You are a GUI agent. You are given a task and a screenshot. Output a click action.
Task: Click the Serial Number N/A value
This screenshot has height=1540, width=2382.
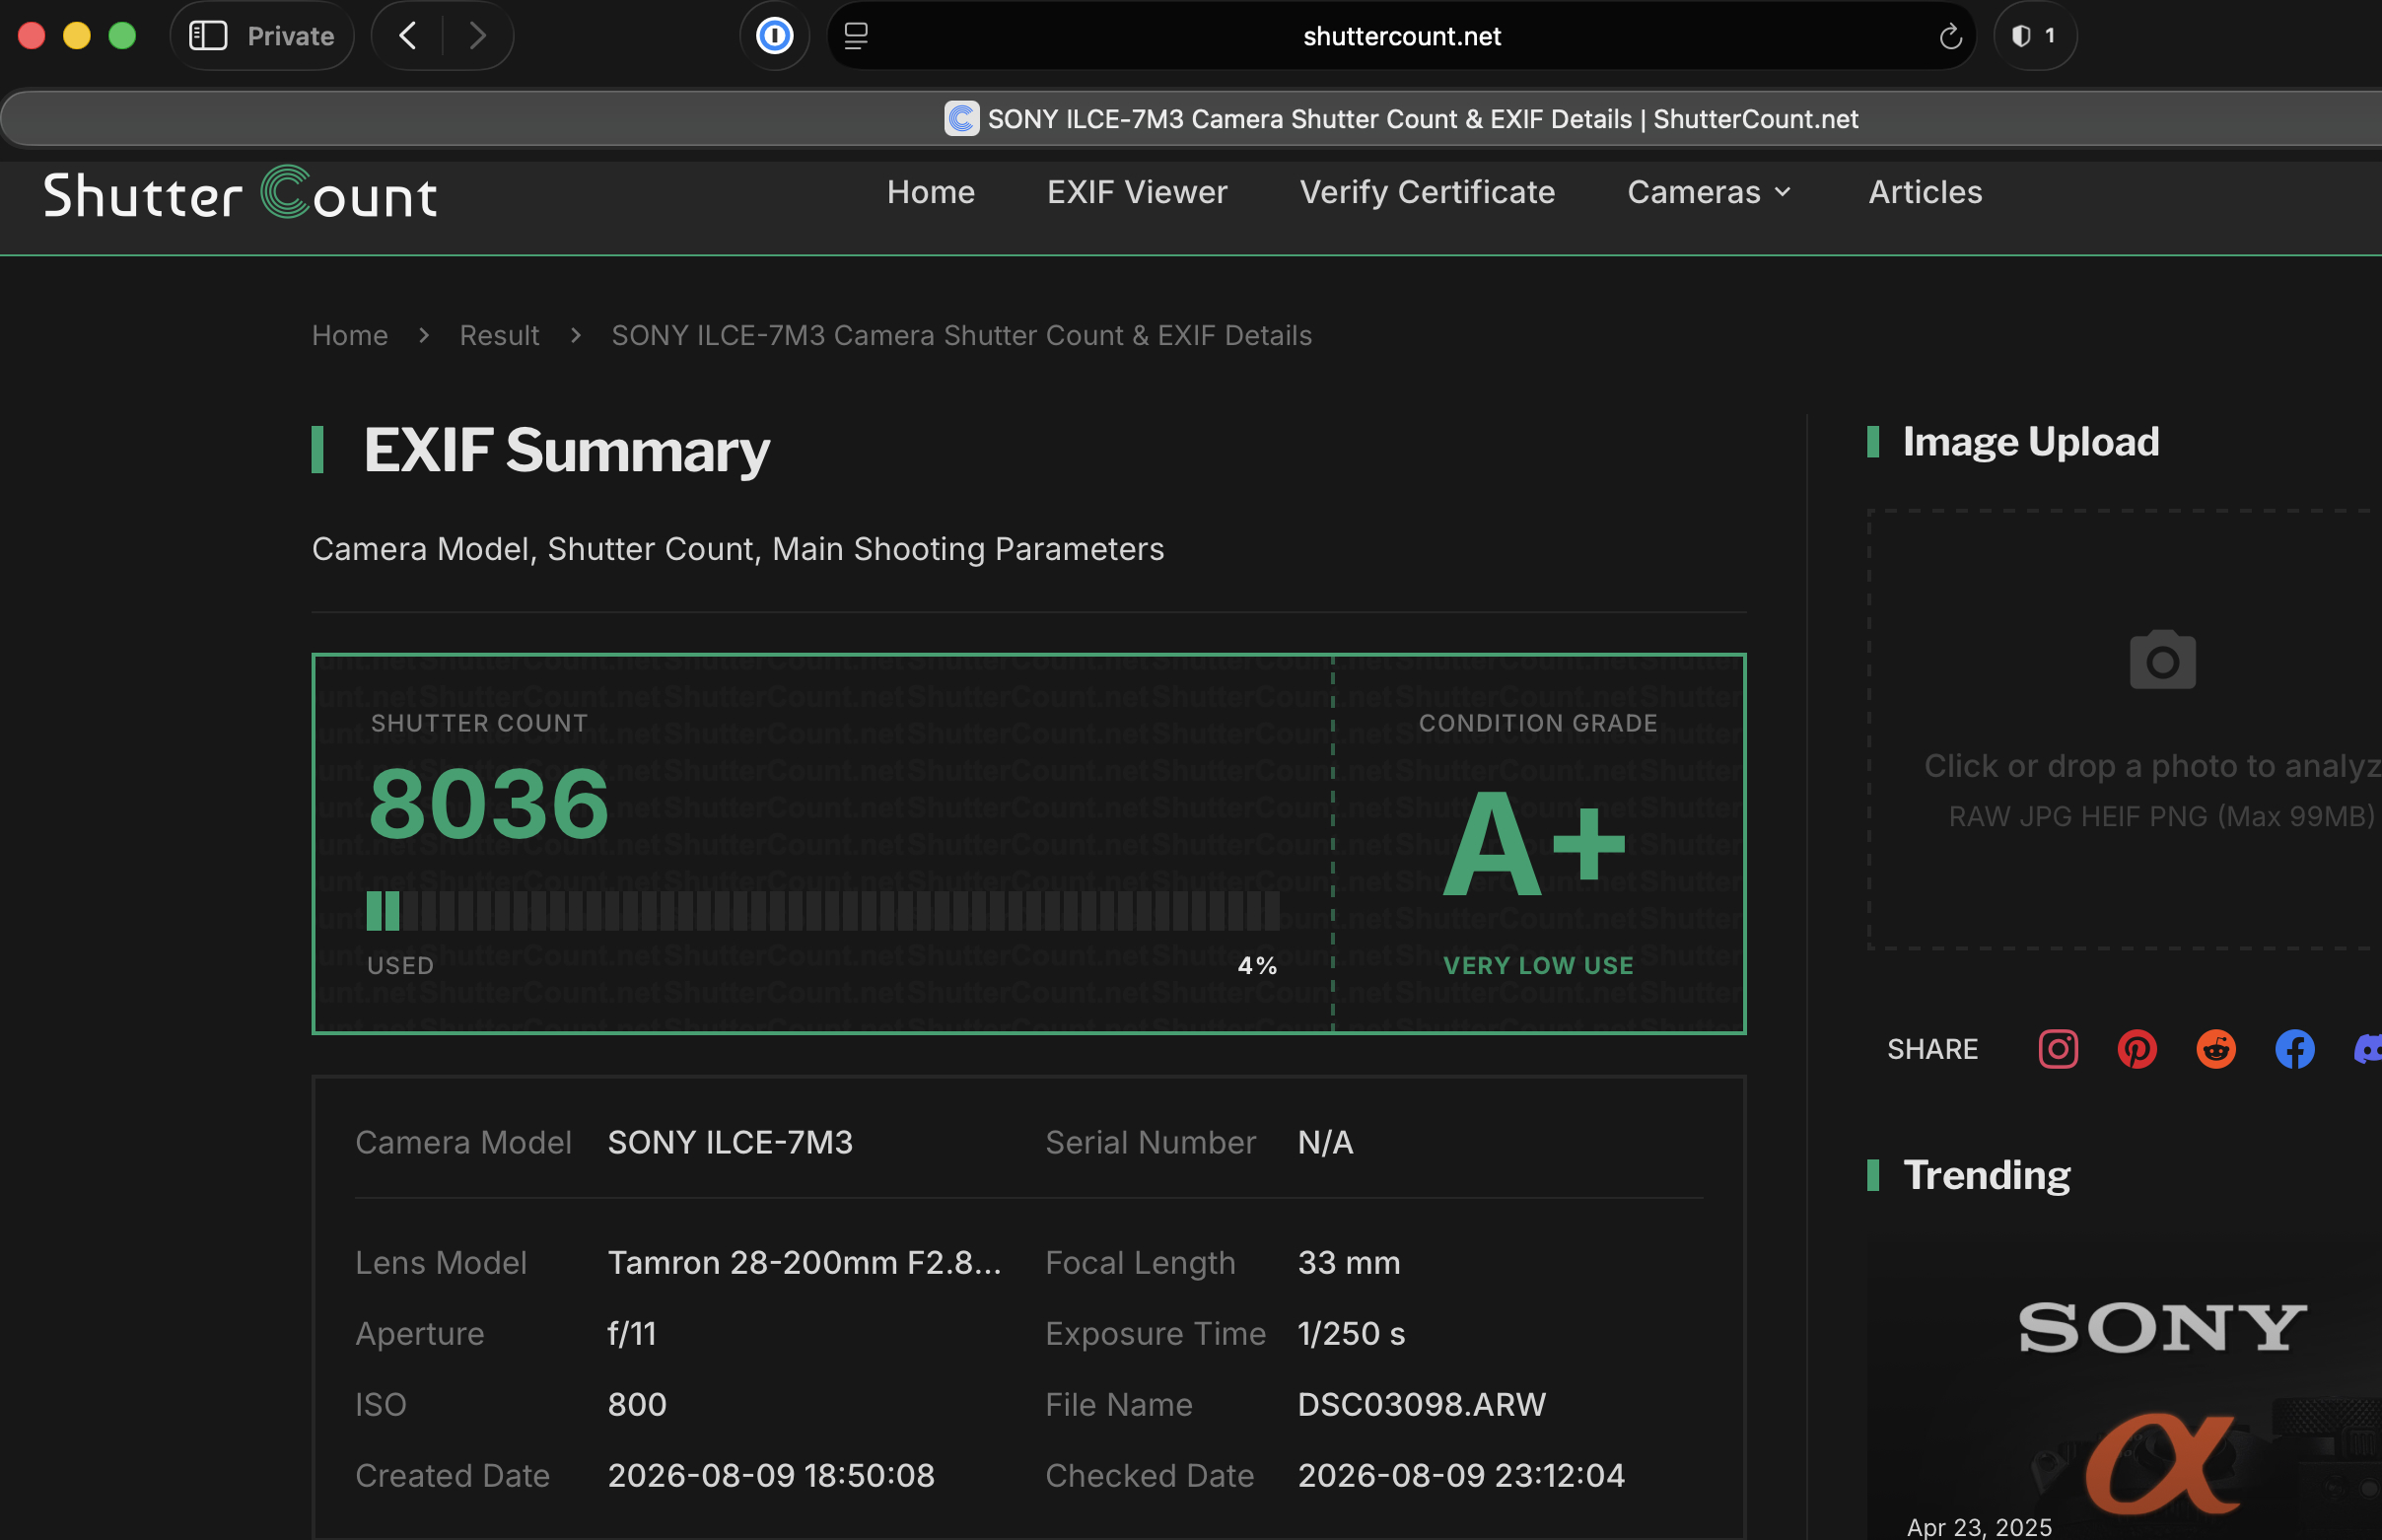tap(1325, 1142)
